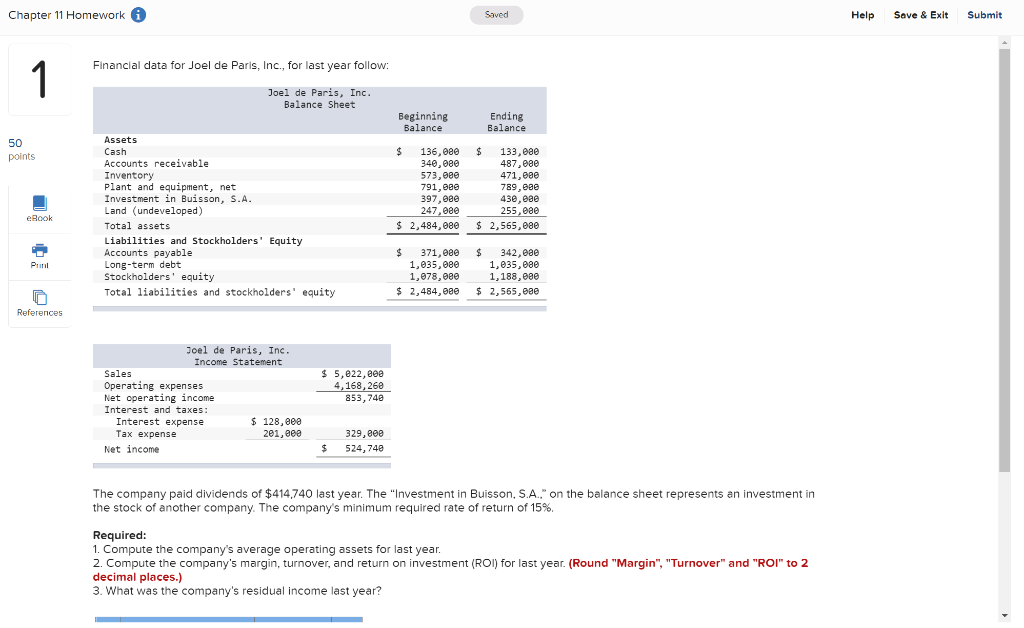Click the References copy icon
Image resolution: width=1024 pixels, height=628 pixels.
(x=38, y=297)
